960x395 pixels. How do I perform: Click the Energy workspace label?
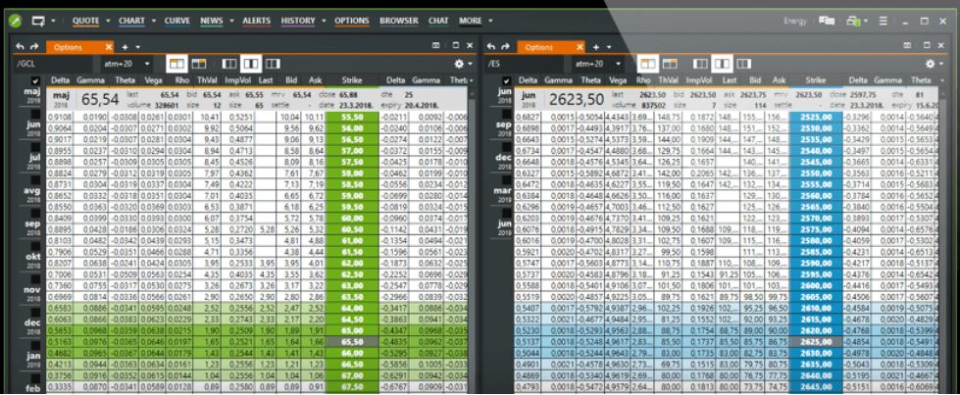(x=795, y=21)
